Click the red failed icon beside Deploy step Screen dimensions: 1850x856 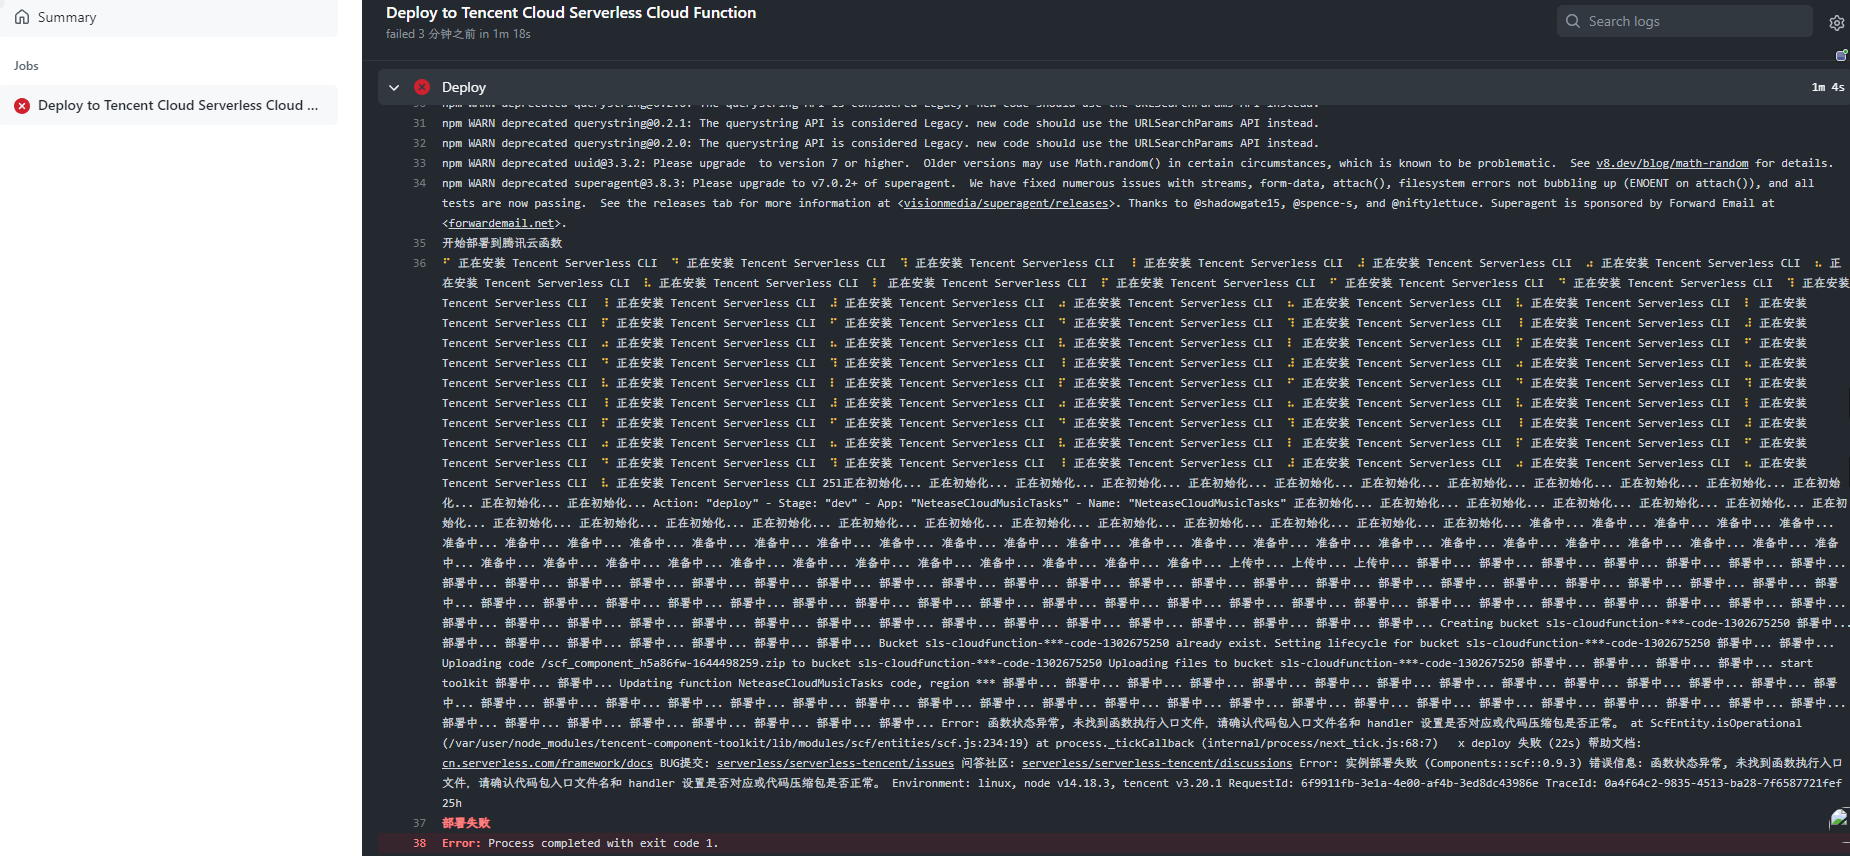422,87
